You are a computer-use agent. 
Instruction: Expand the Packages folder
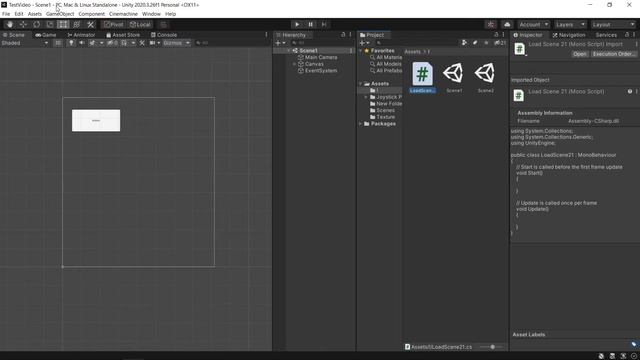(x=360, y=124)
